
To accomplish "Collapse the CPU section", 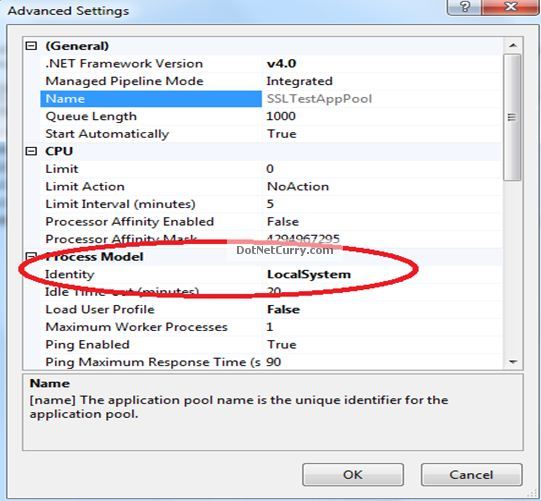I will click(x=31, y=151).
